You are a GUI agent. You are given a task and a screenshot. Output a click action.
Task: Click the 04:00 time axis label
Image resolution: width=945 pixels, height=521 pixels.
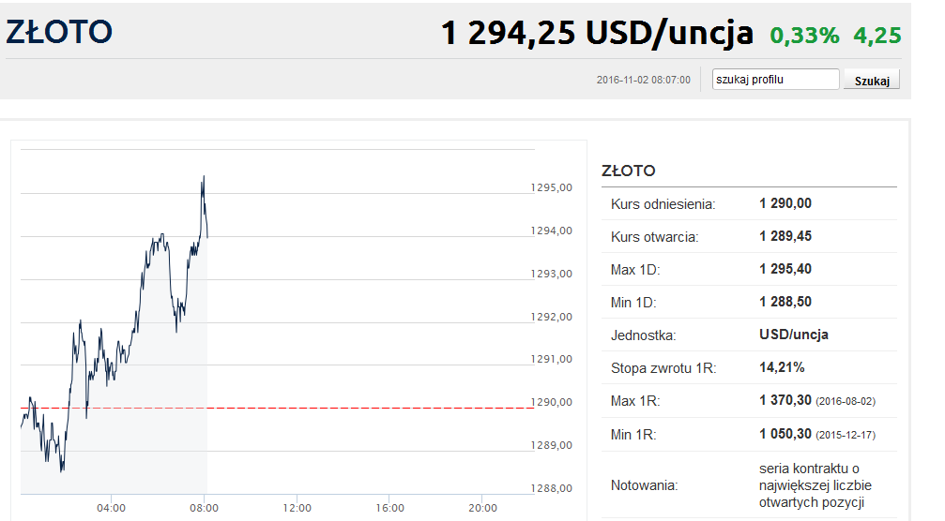pyautogui.click(x=111, y=508)
